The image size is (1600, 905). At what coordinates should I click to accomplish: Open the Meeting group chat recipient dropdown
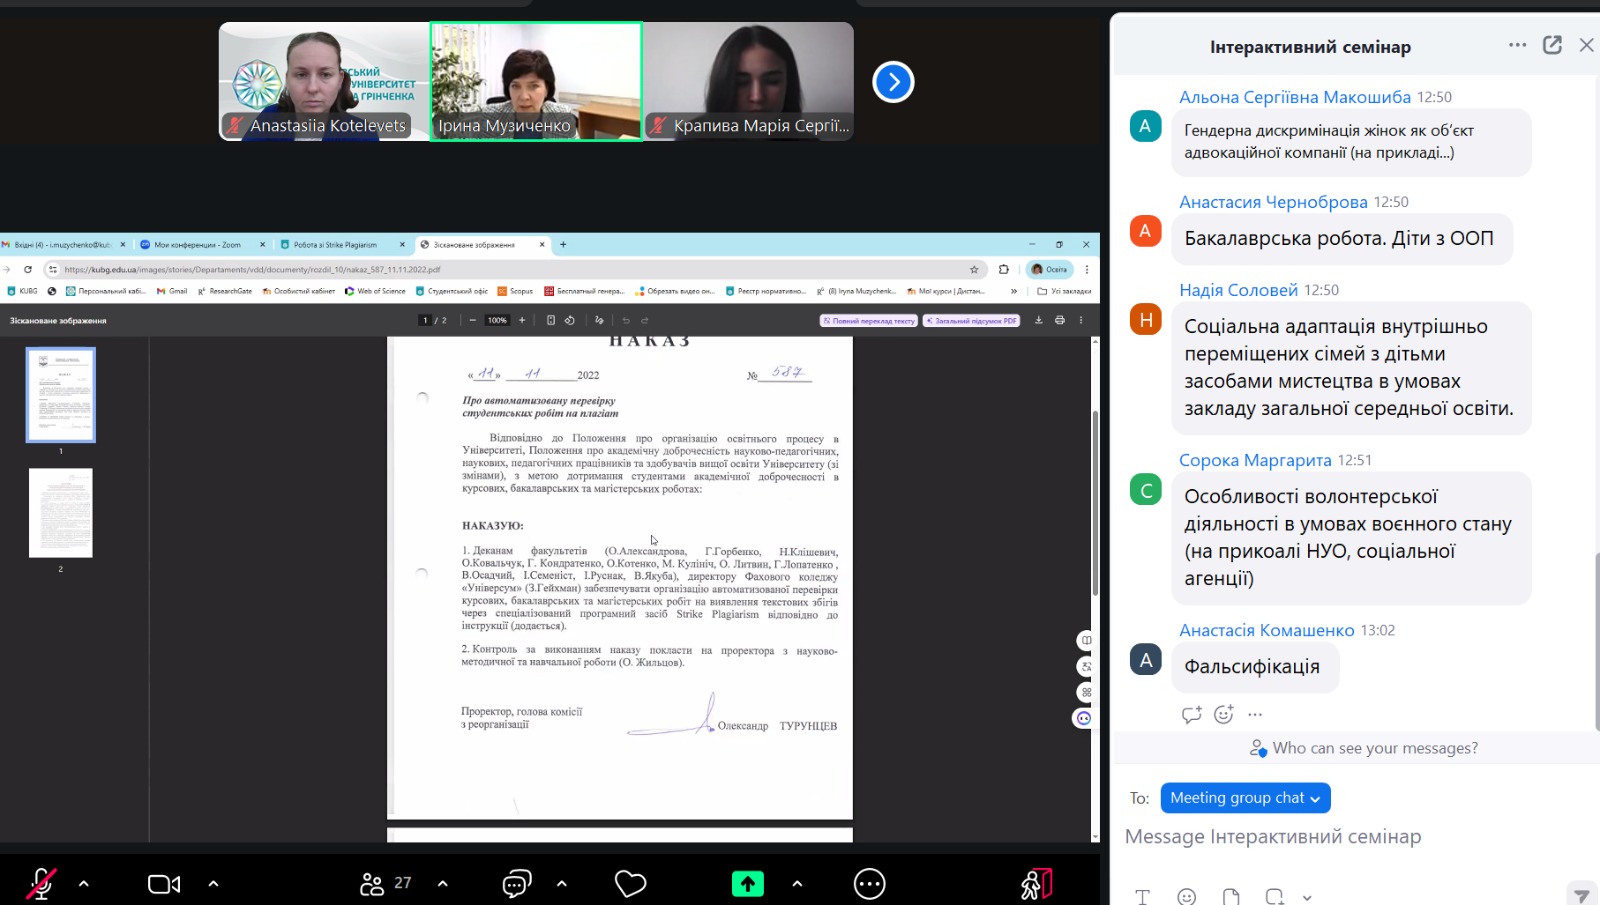[x=1244, y=798]
